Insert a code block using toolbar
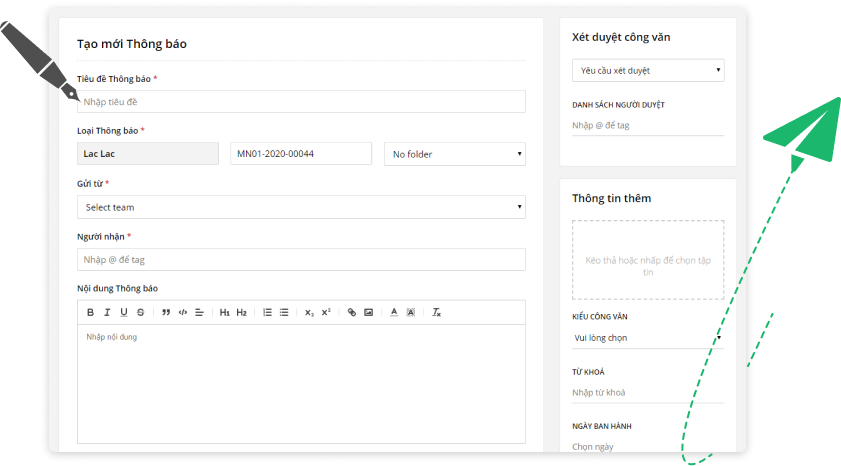841x466 pixels. point(183,312)
